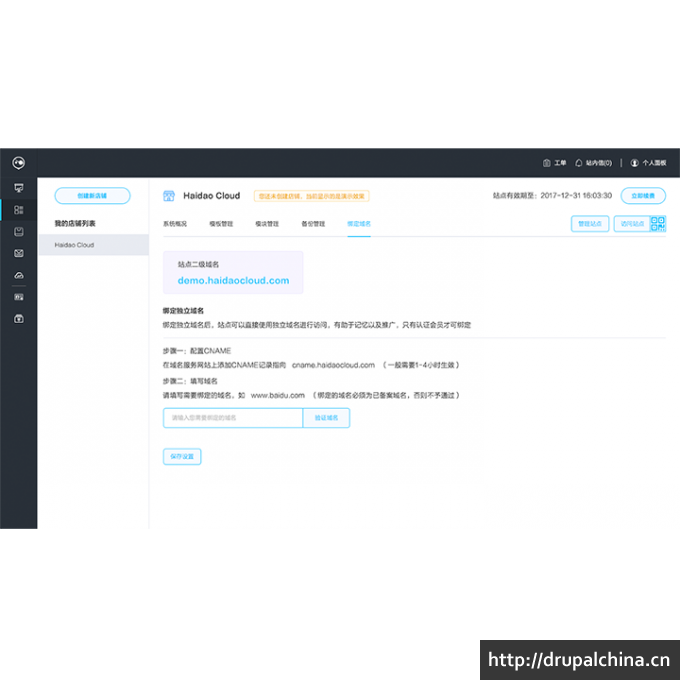Click the 绑定独立域名 section heading
680x680 pixels.
[183, 311]
